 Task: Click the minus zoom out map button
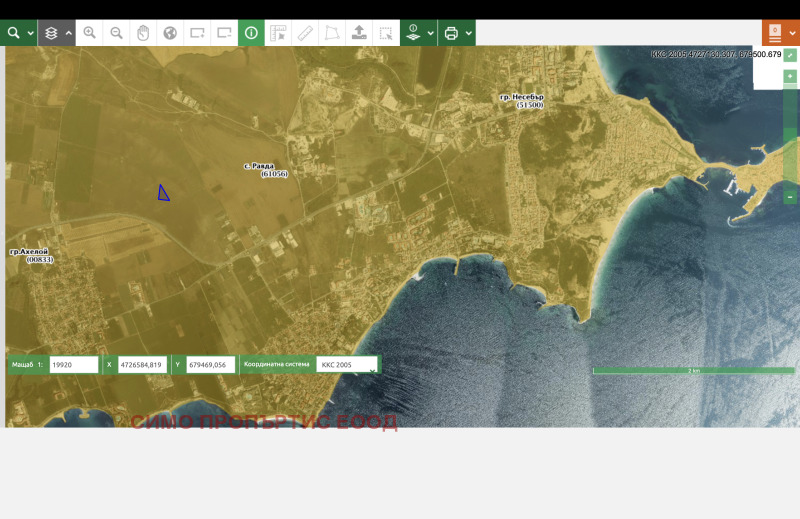click(790, 197)
